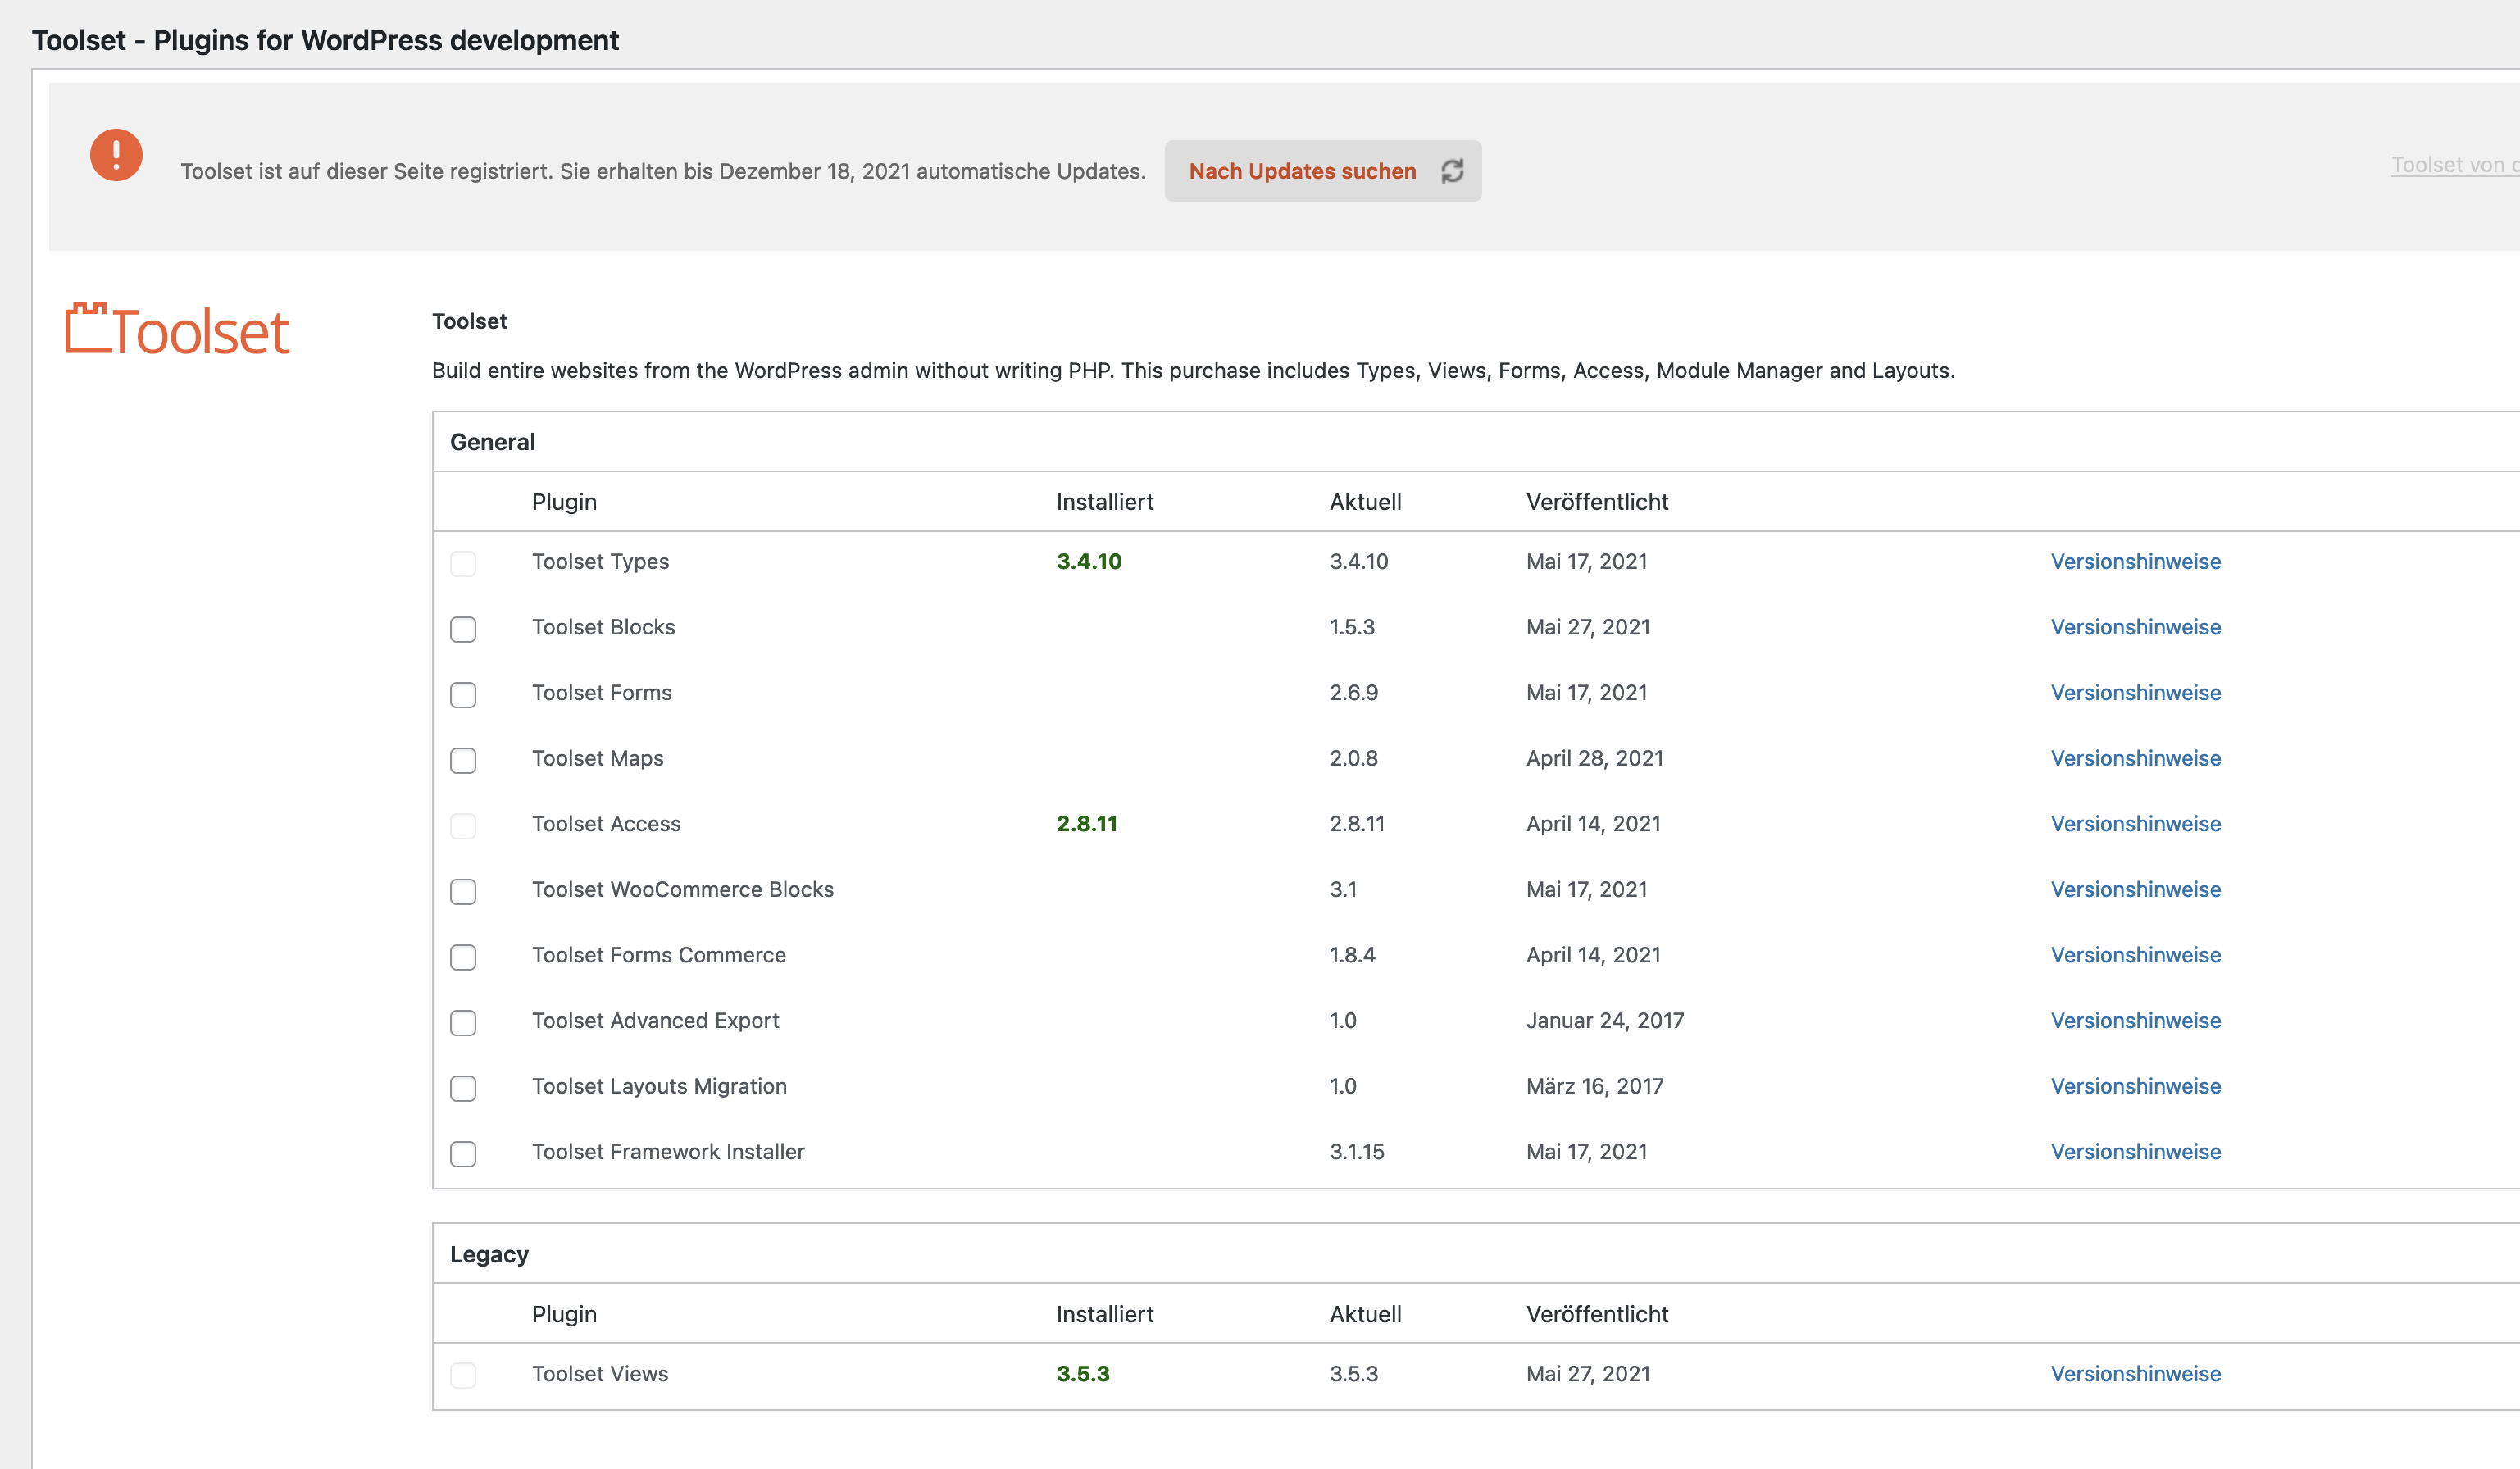Screen dimensions: 2520x1469
Task: Select Toolset WooCommerce Blocks checkbox
Action: click(x=463, y=891)
